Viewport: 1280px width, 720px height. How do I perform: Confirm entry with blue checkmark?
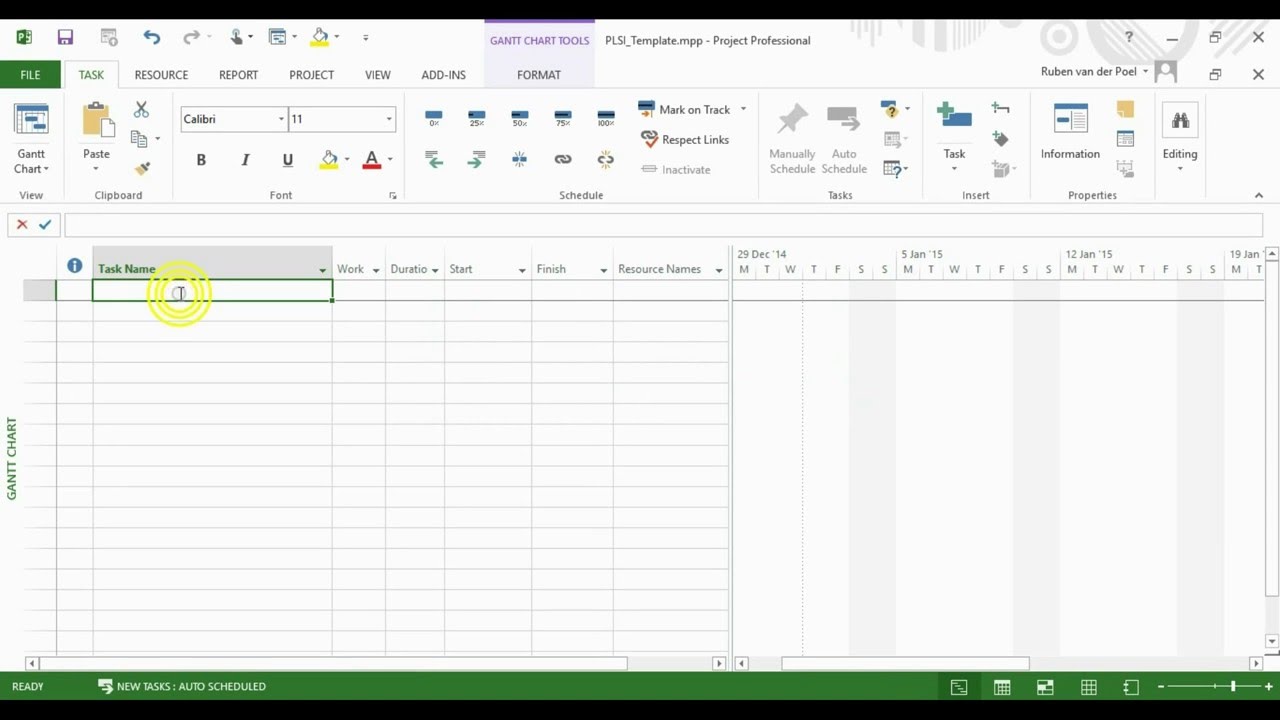[x=45, y=225]
